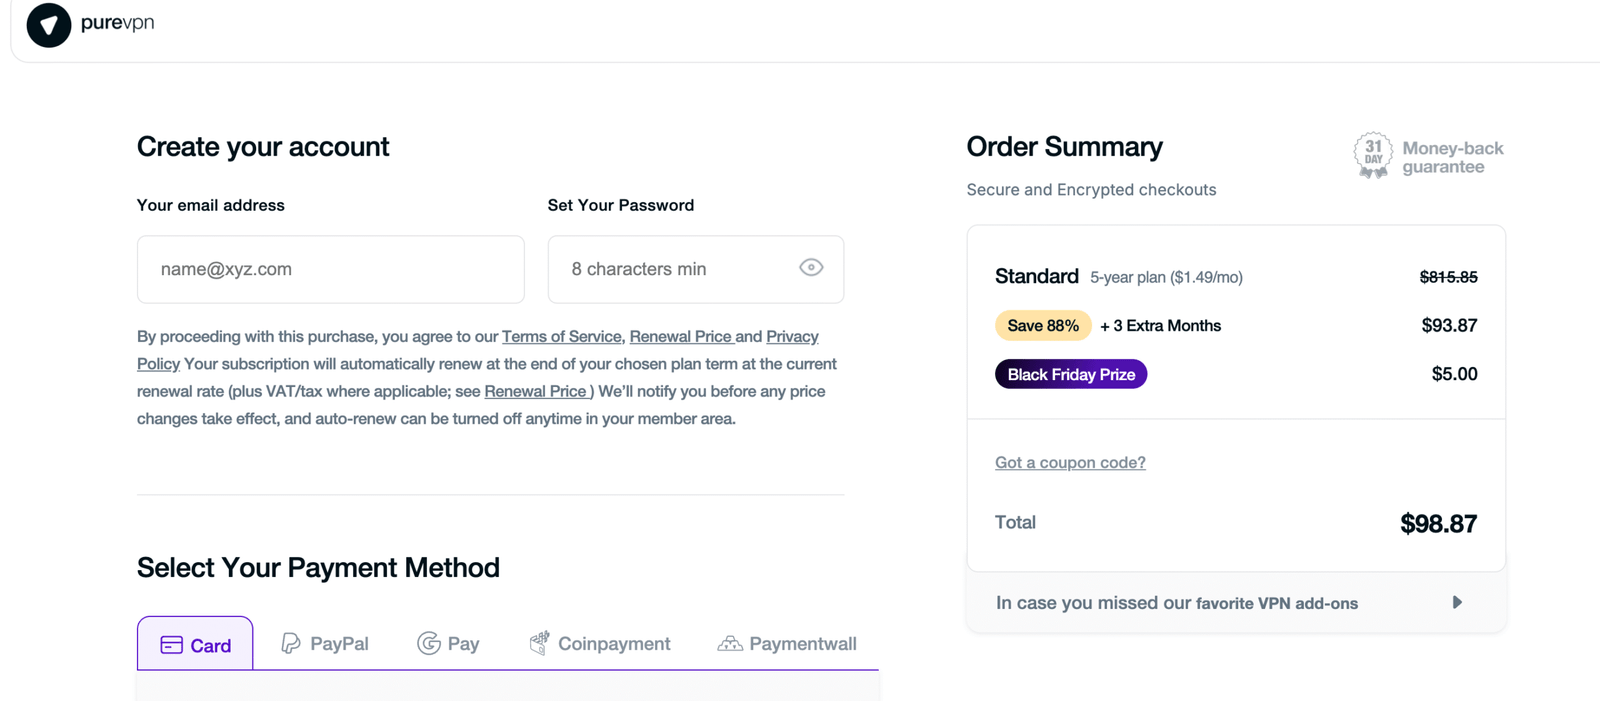Click the credit card icon in Card tab
The width and height of the screenshot is (1600, 701).
(x=172, y=645)
